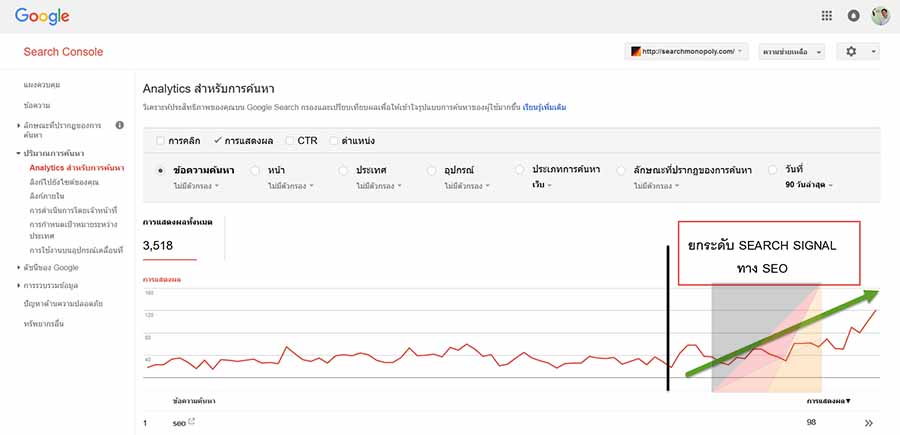Open the Google notifications bell

(854, 16)
